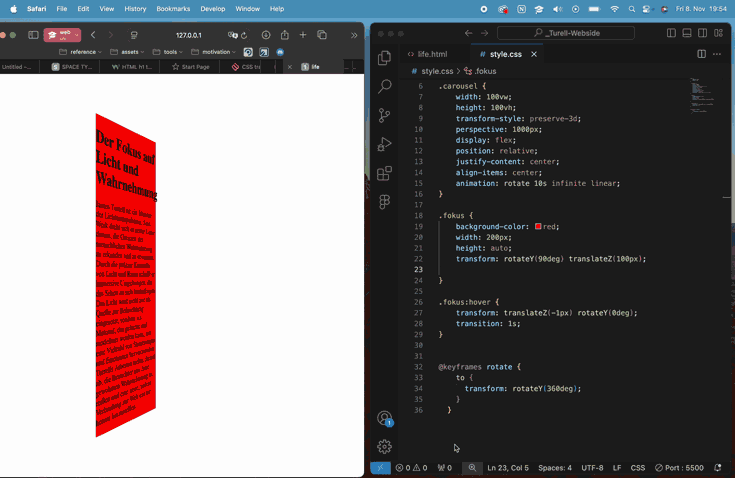Open the Explorer view in VS Code
This screenshot has height=478, width=735.
385,59
